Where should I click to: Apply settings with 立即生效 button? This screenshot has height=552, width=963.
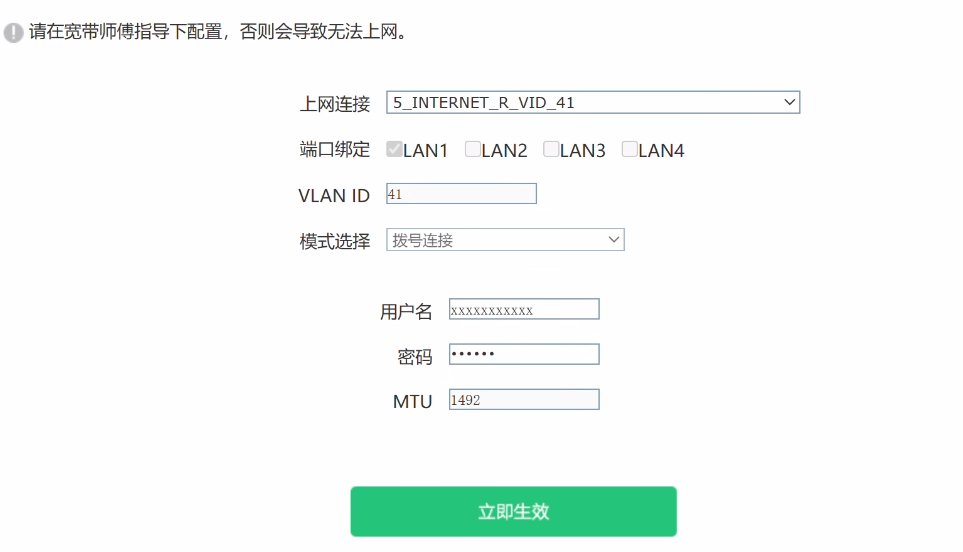[x=513, y=511]
